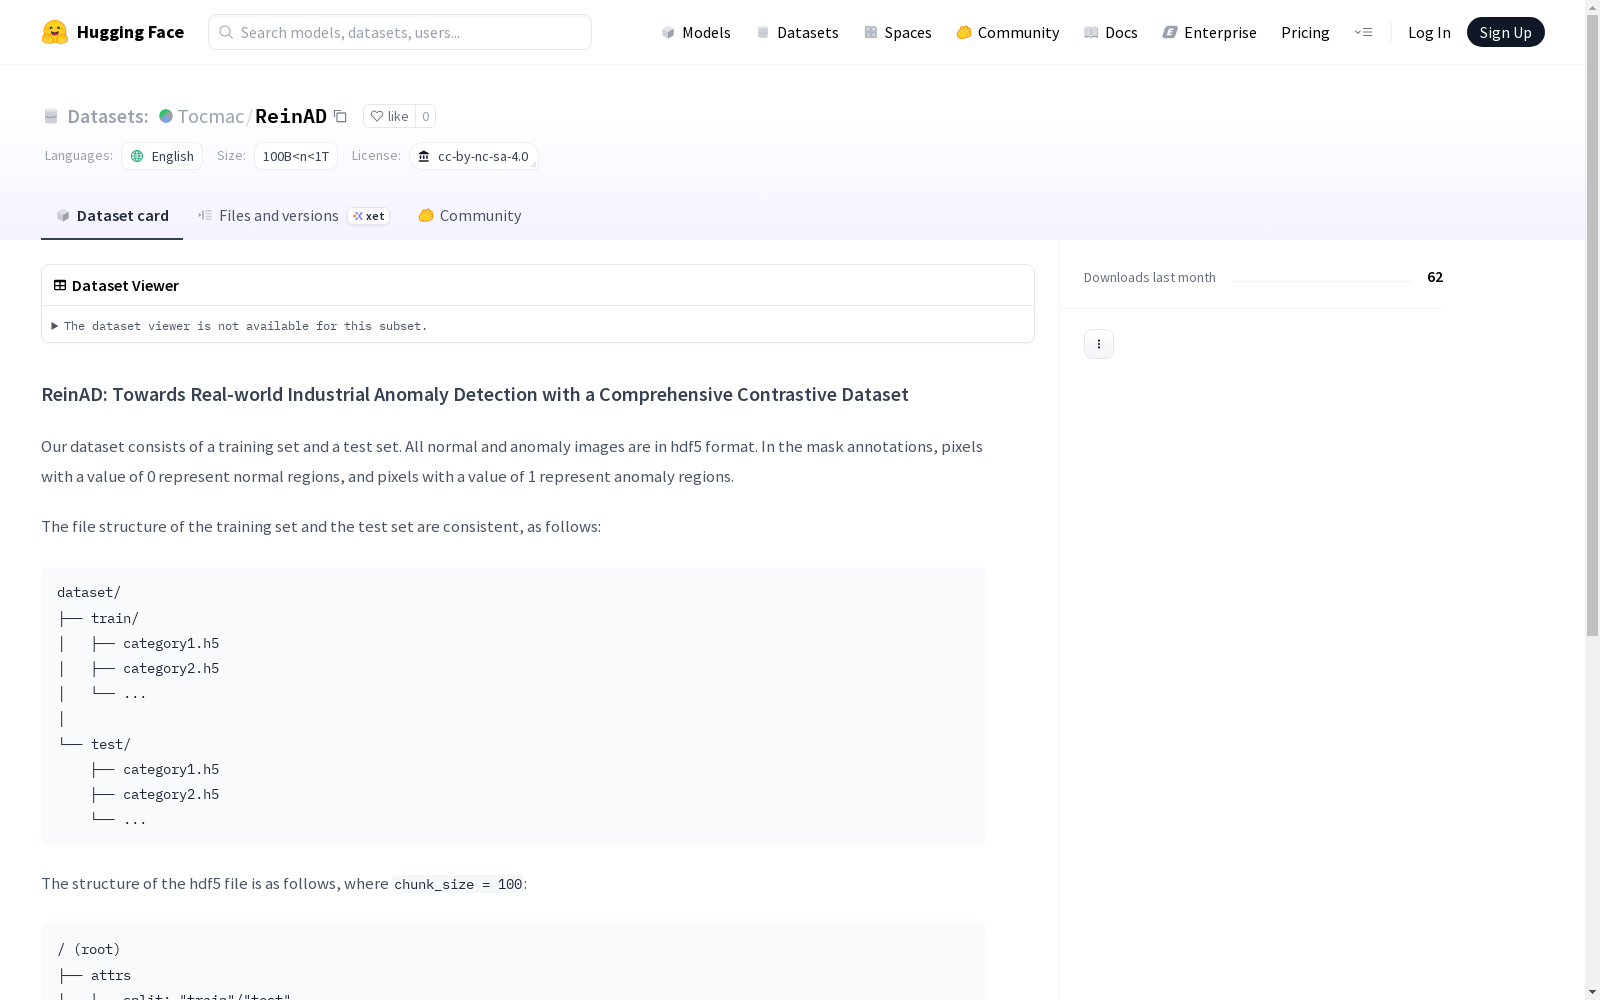Focus the search models input field
This screenshot has height=1000, width=1600.
tap(400, 32)
